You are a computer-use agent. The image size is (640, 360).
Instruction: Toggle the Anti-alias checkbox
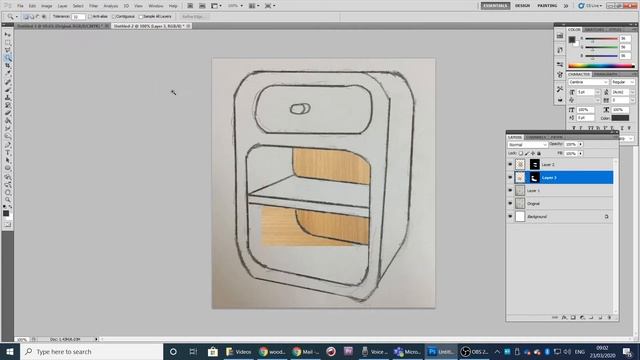tap(90, 17)
